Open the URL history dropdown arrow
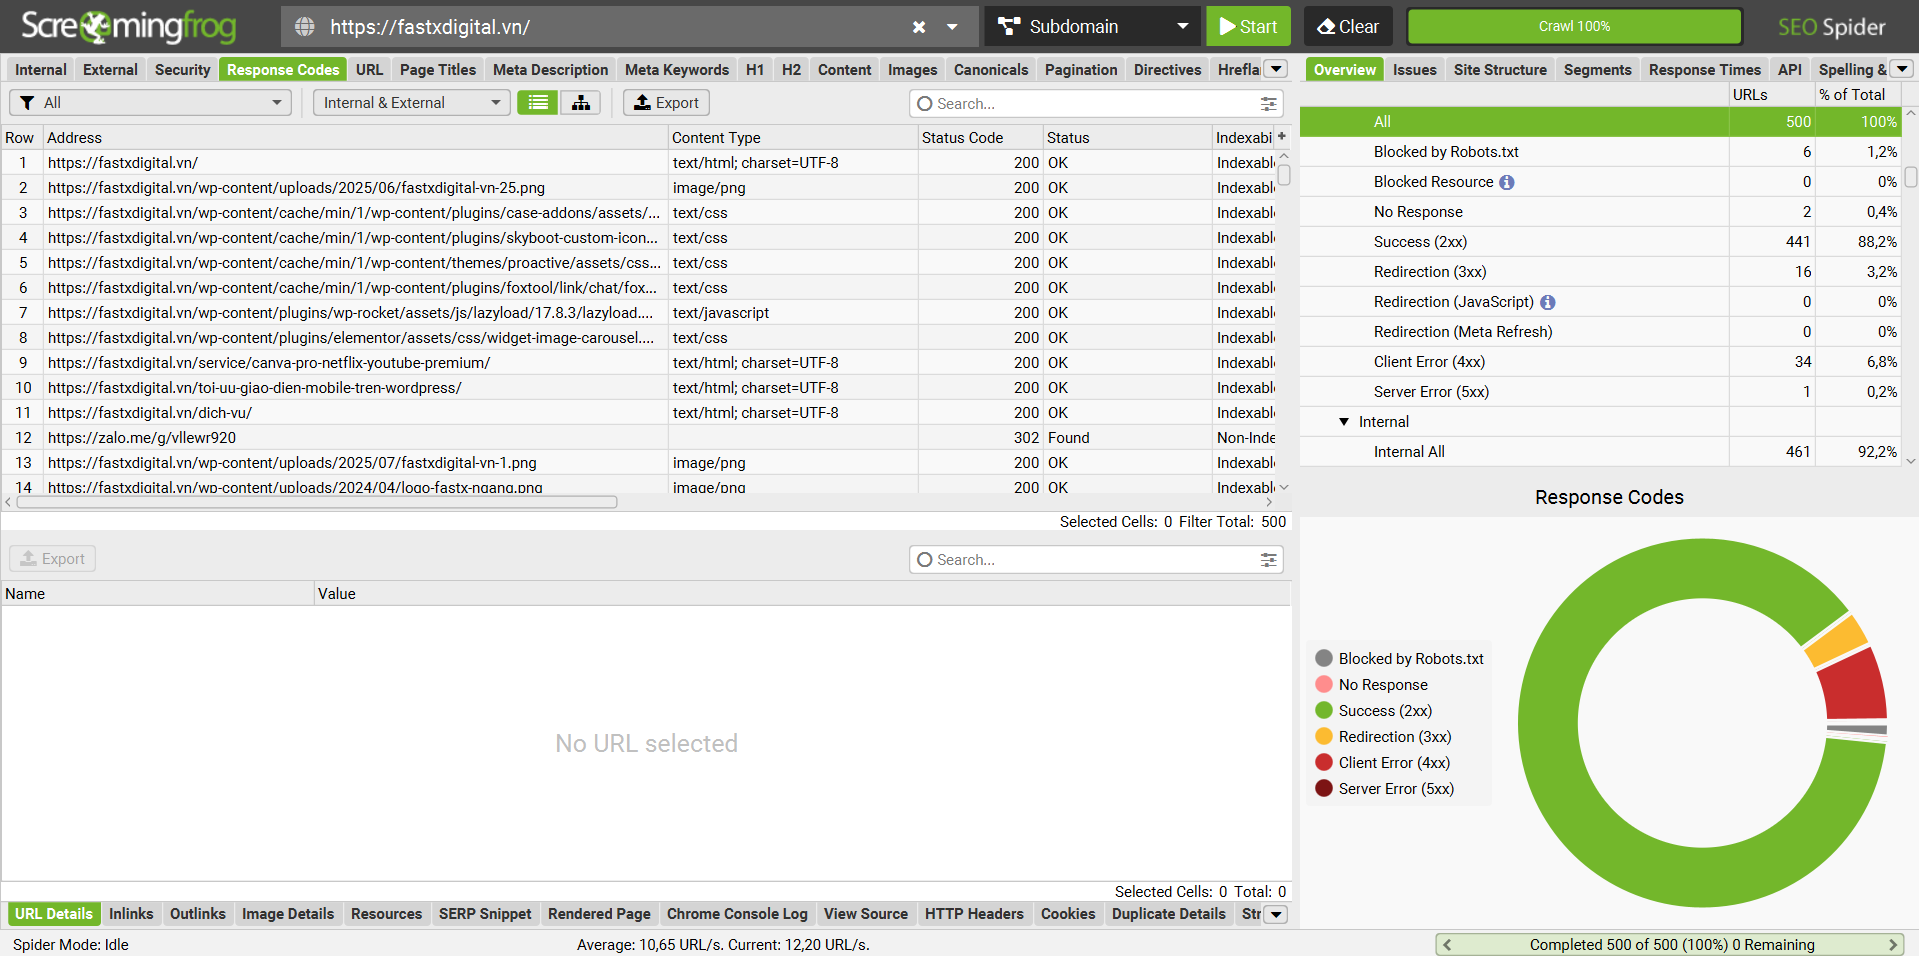This screenshot has width=1919, height=956. 952,27
